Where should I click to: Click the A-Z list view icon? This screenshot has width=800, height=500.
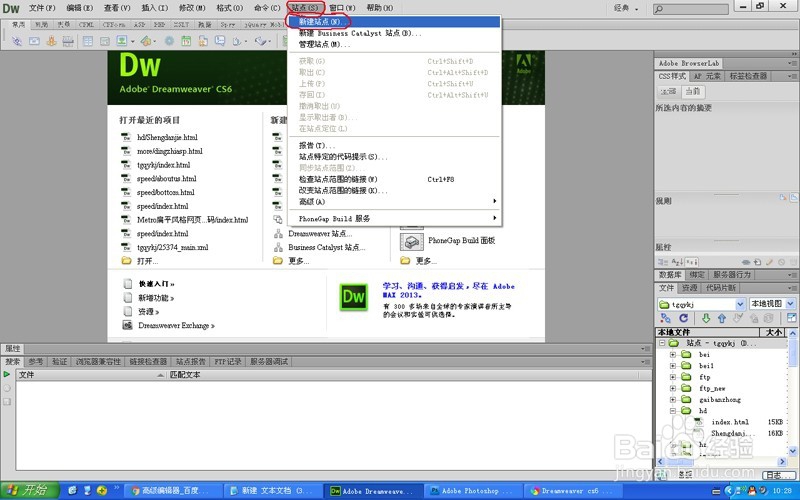click(677, 262)
